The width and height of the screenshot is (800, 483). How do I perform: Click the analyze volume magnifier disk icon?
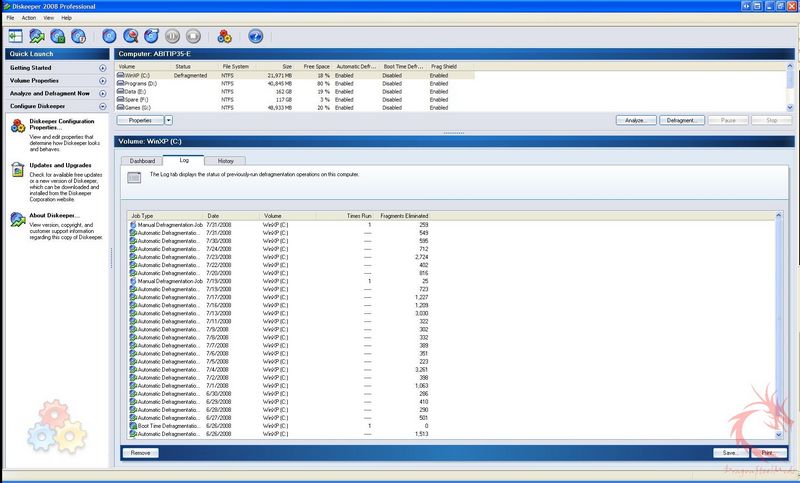click(131, 36)
